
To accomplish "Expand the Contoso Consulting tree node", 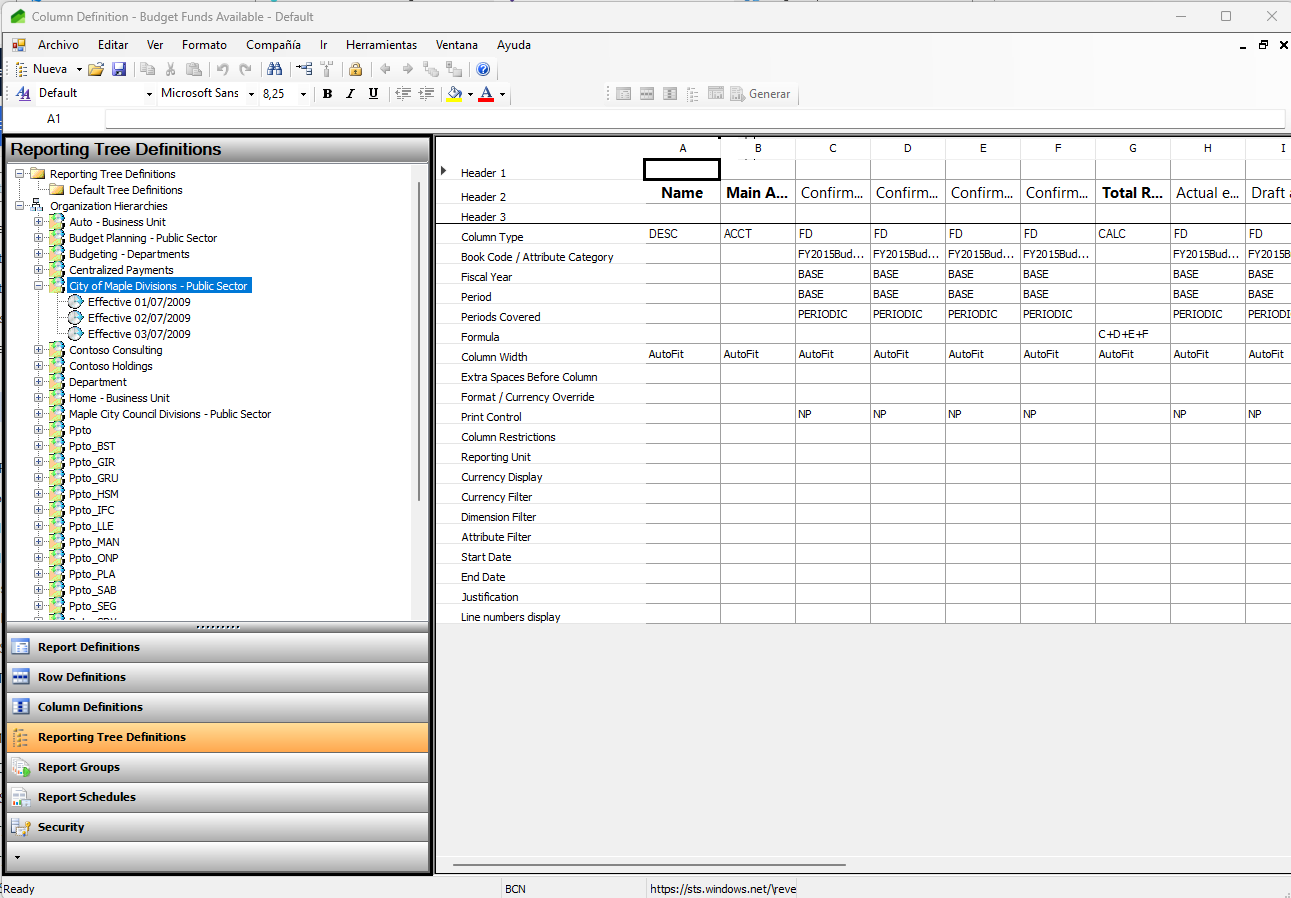I will [39, 350].
